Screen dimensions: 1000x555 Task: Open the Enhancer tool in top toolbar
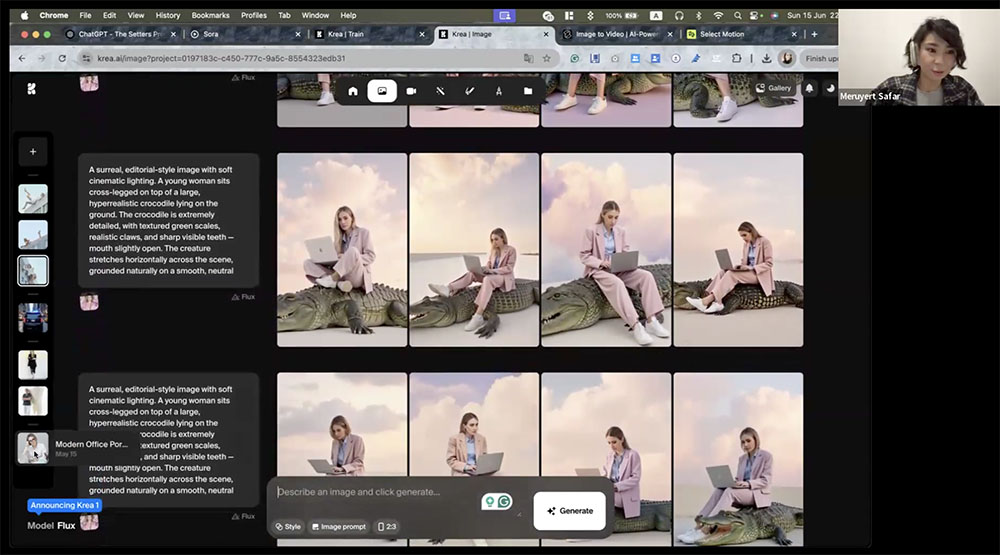click(x=440, y=91)
